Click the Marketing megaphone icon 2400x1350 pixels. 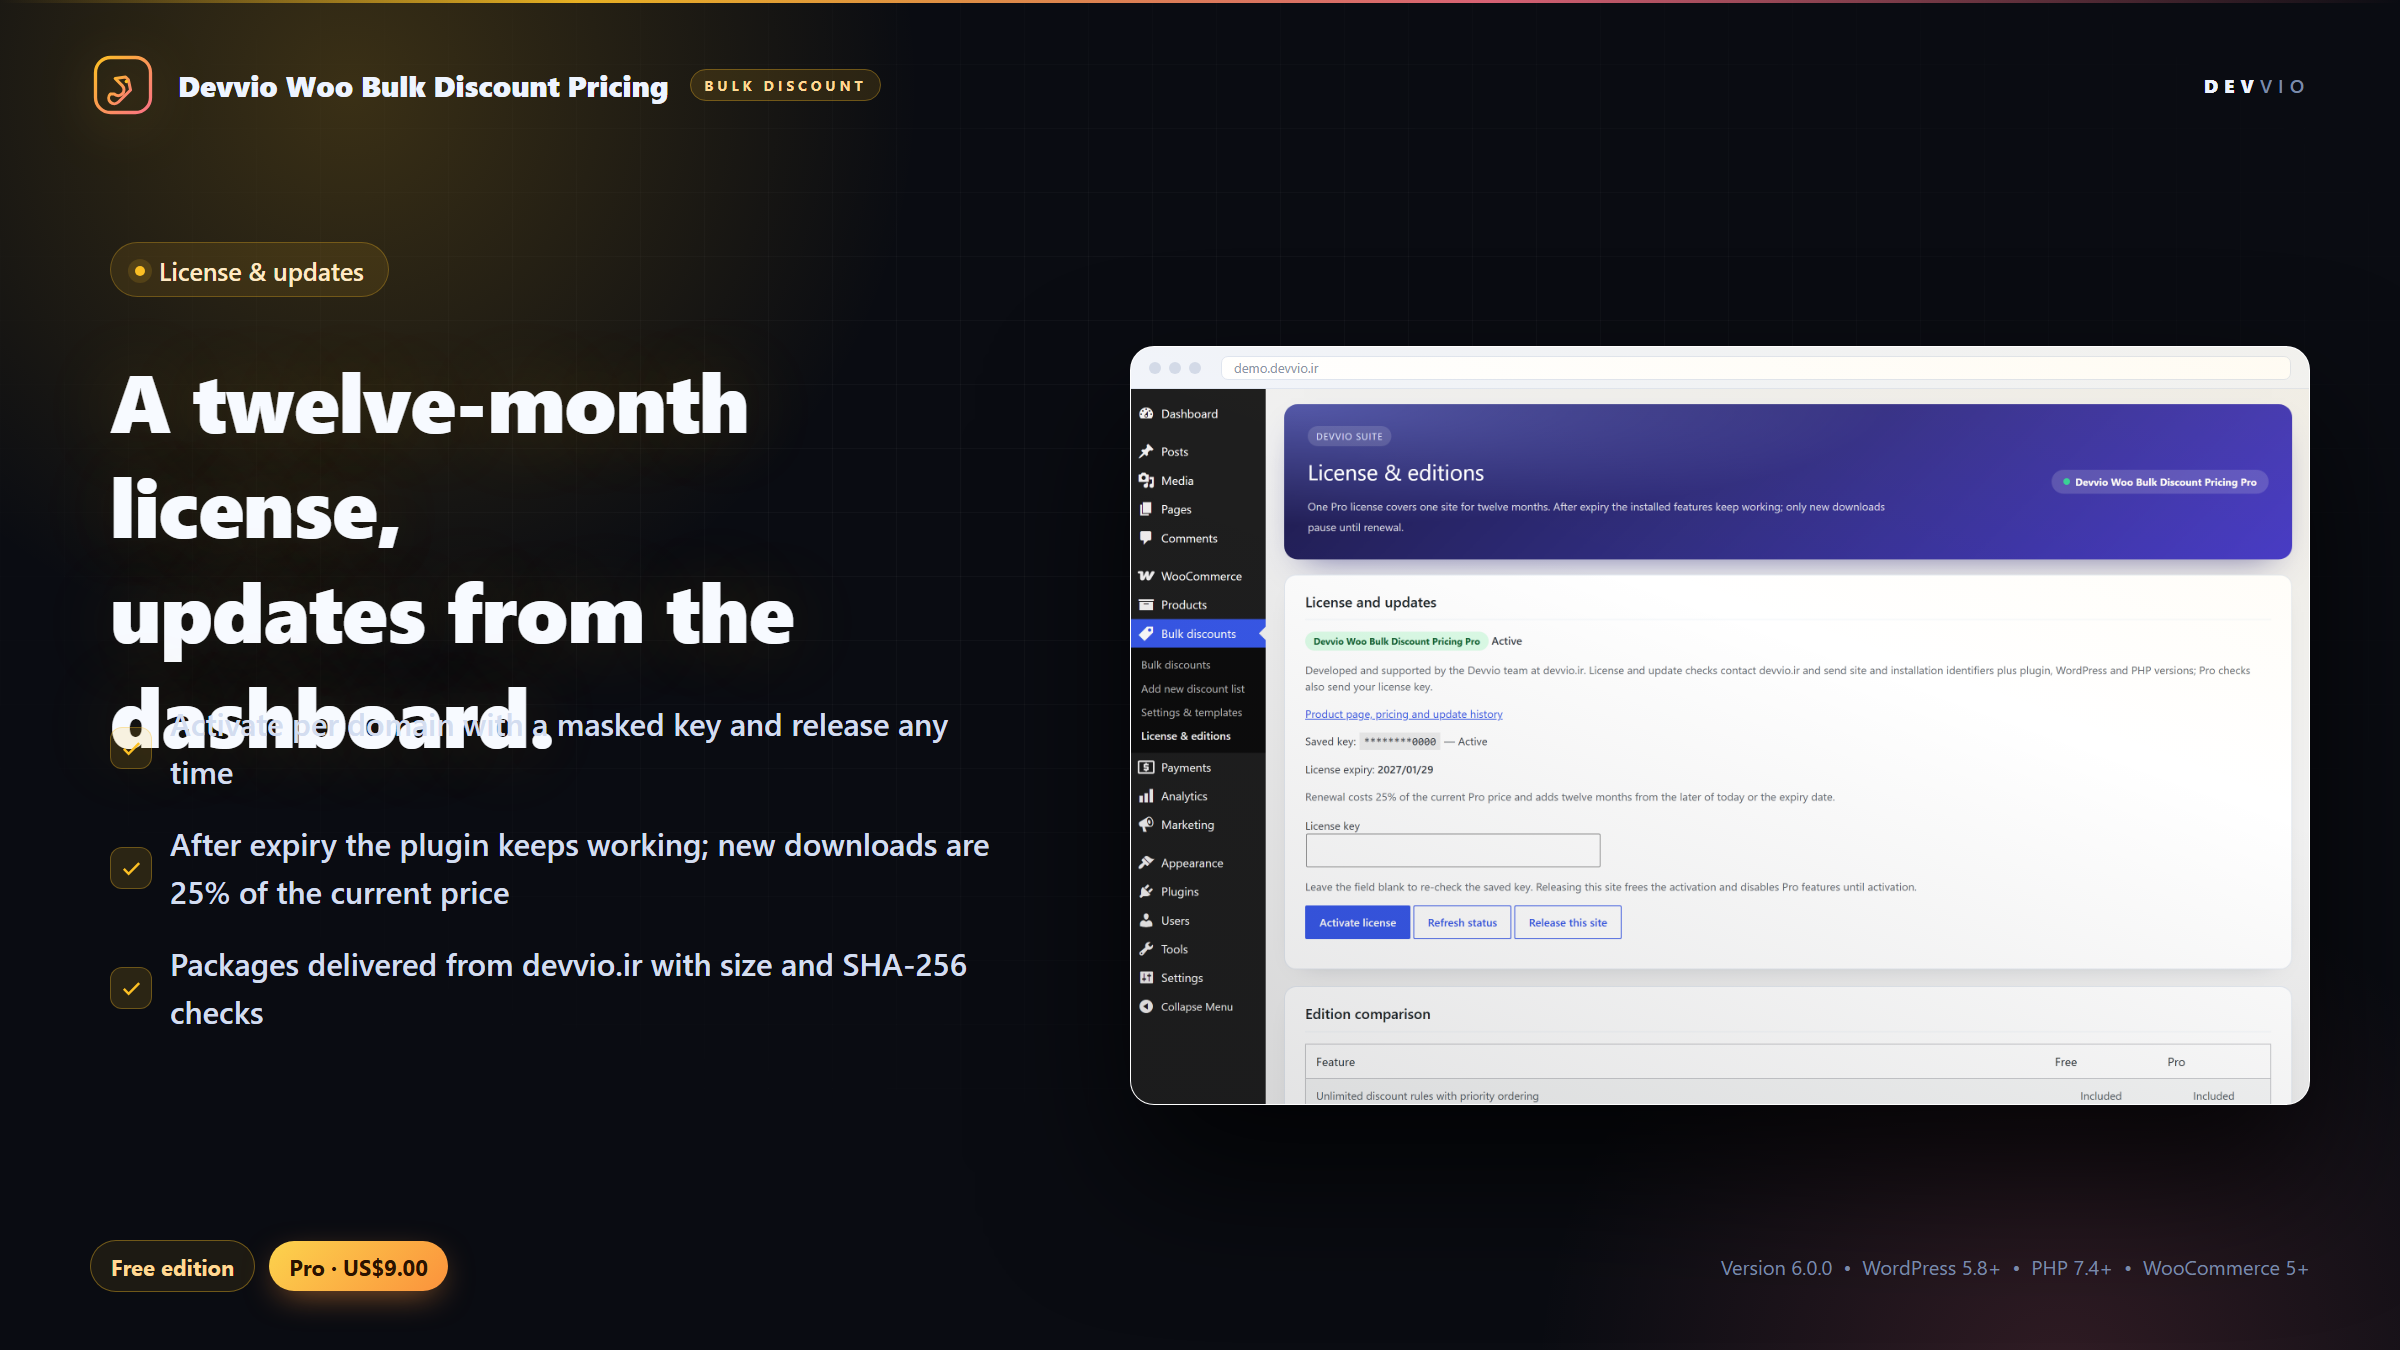pyautogui.click(x=1146, y=825)
